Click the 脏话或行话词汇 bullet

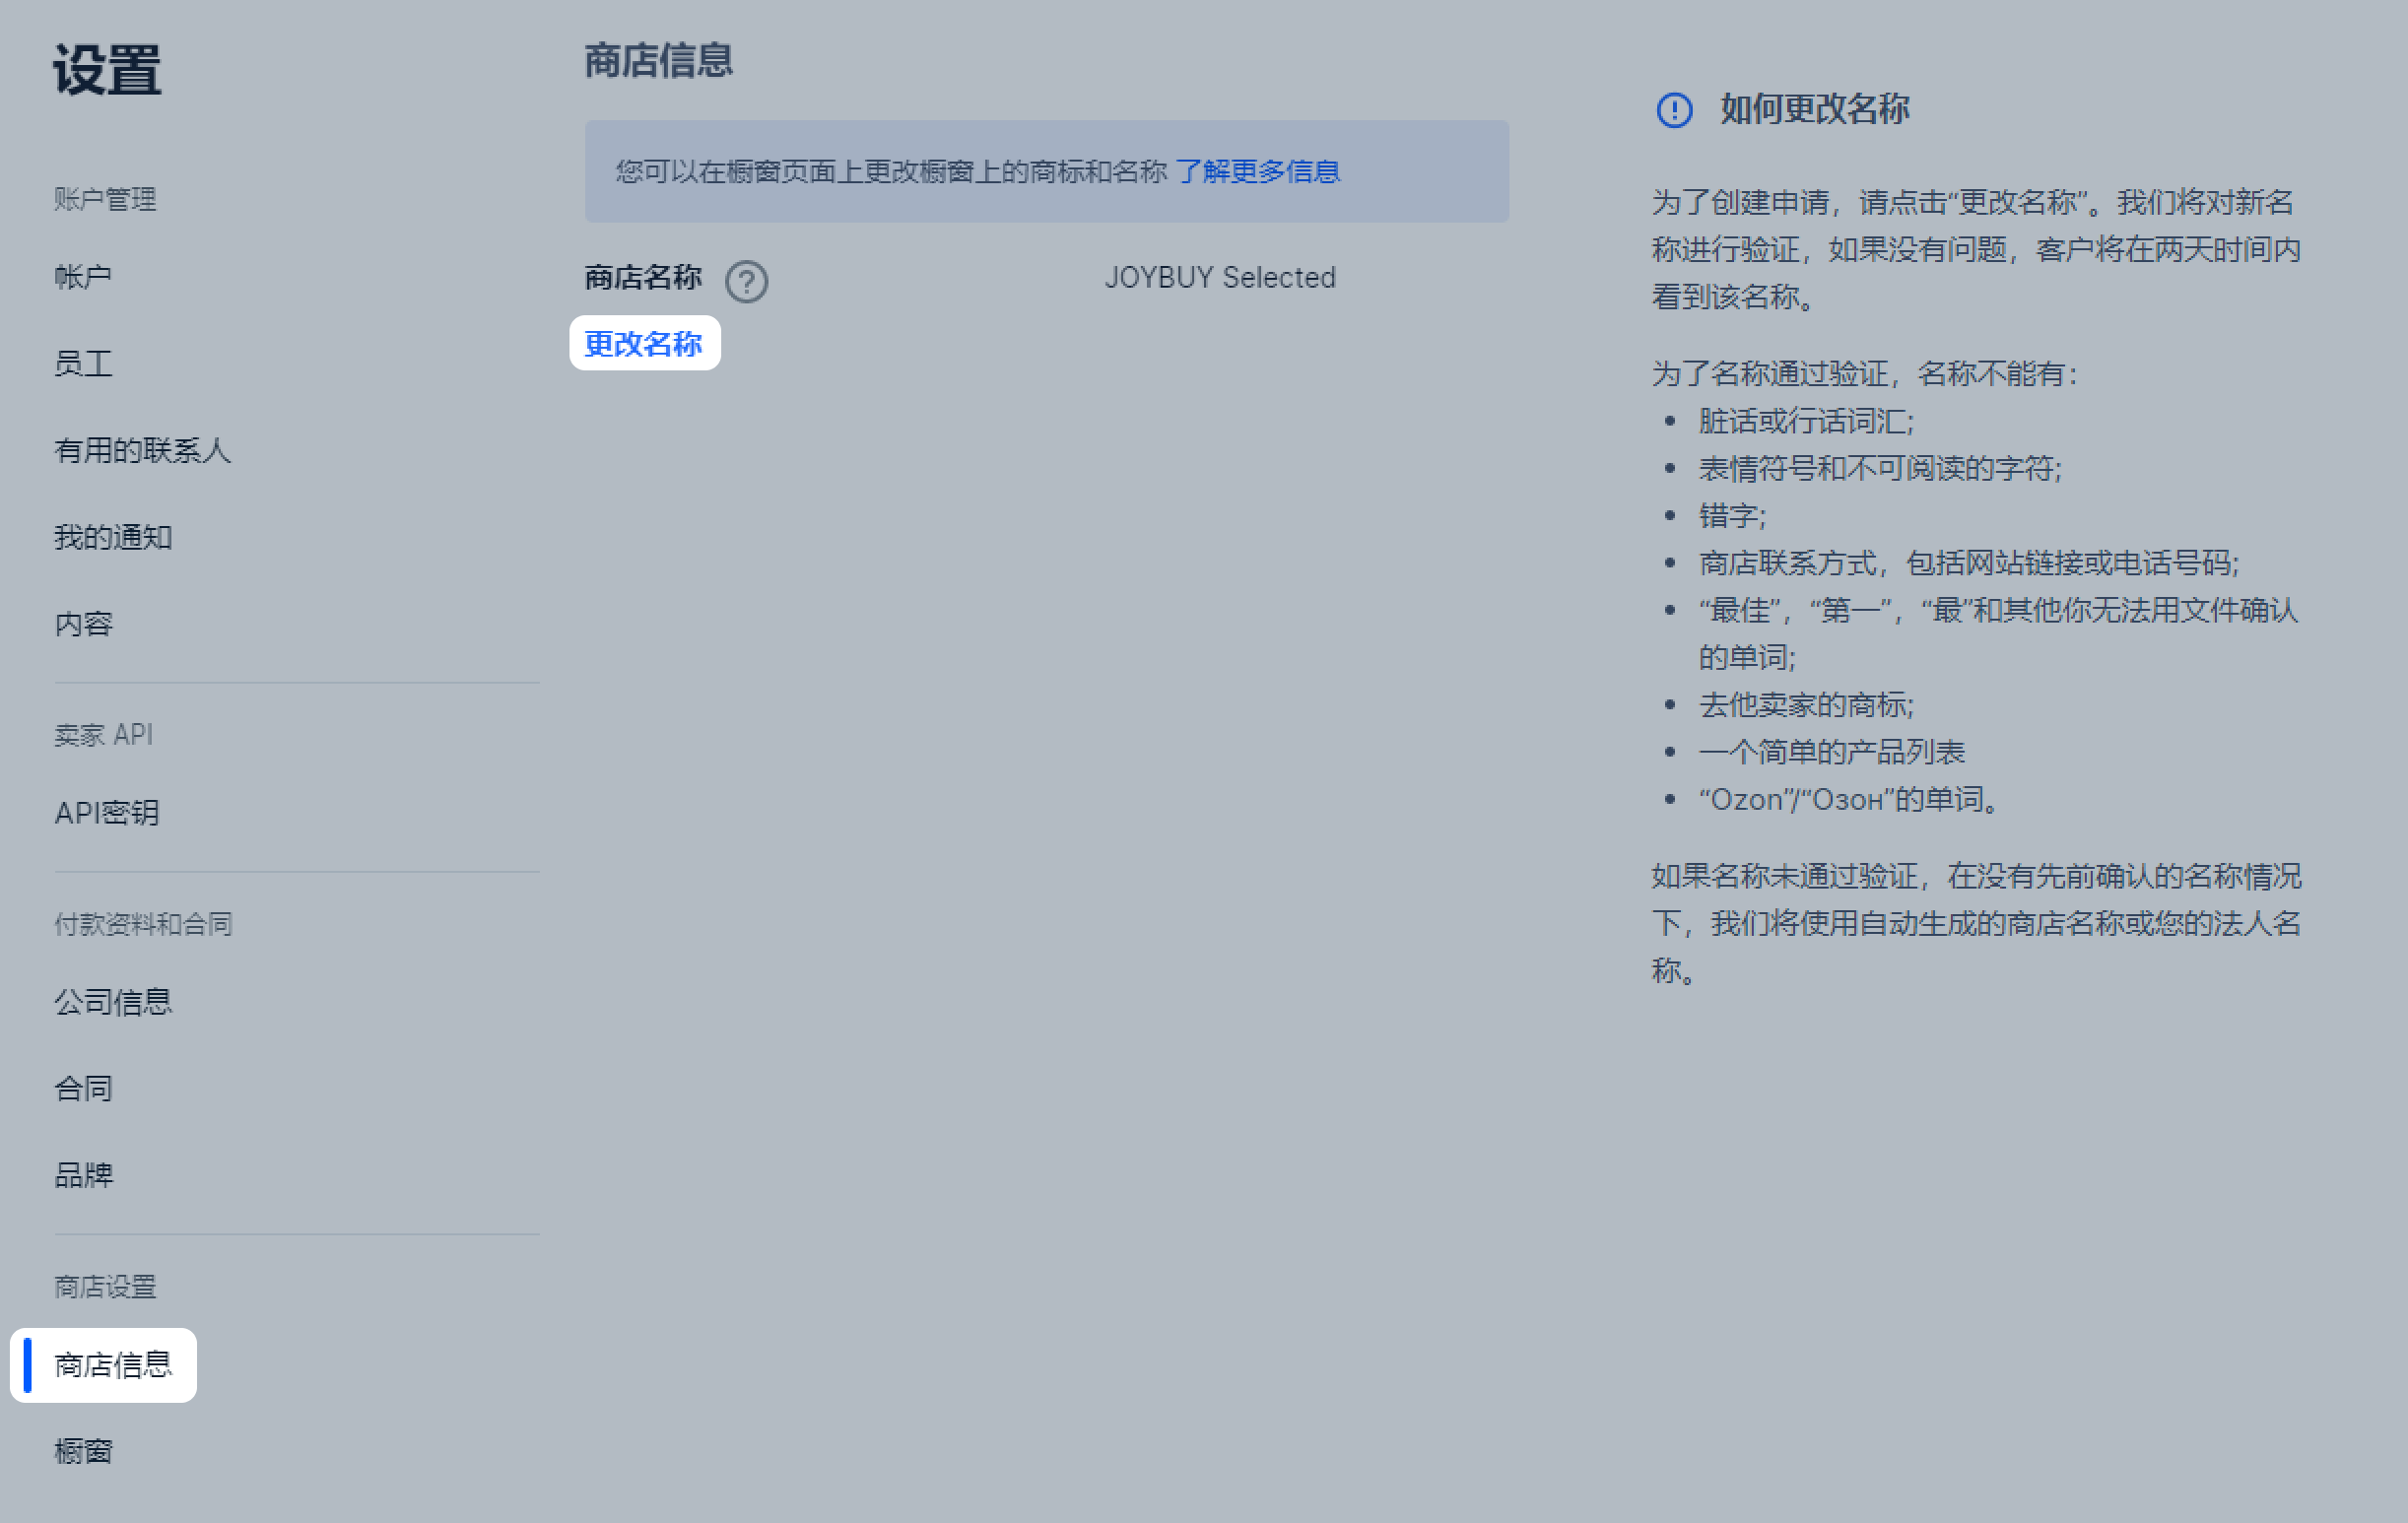1806,421
